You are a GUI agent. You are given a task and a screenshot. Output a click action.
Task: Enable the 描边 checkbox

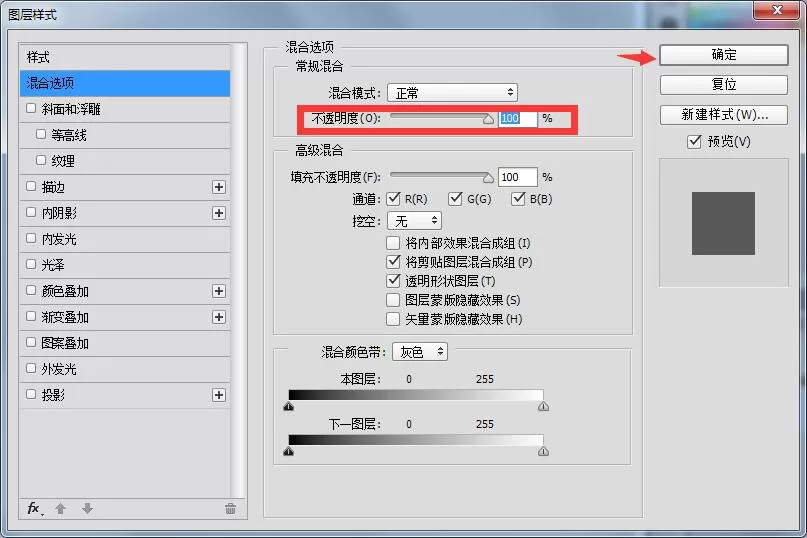tap(31, 186)
